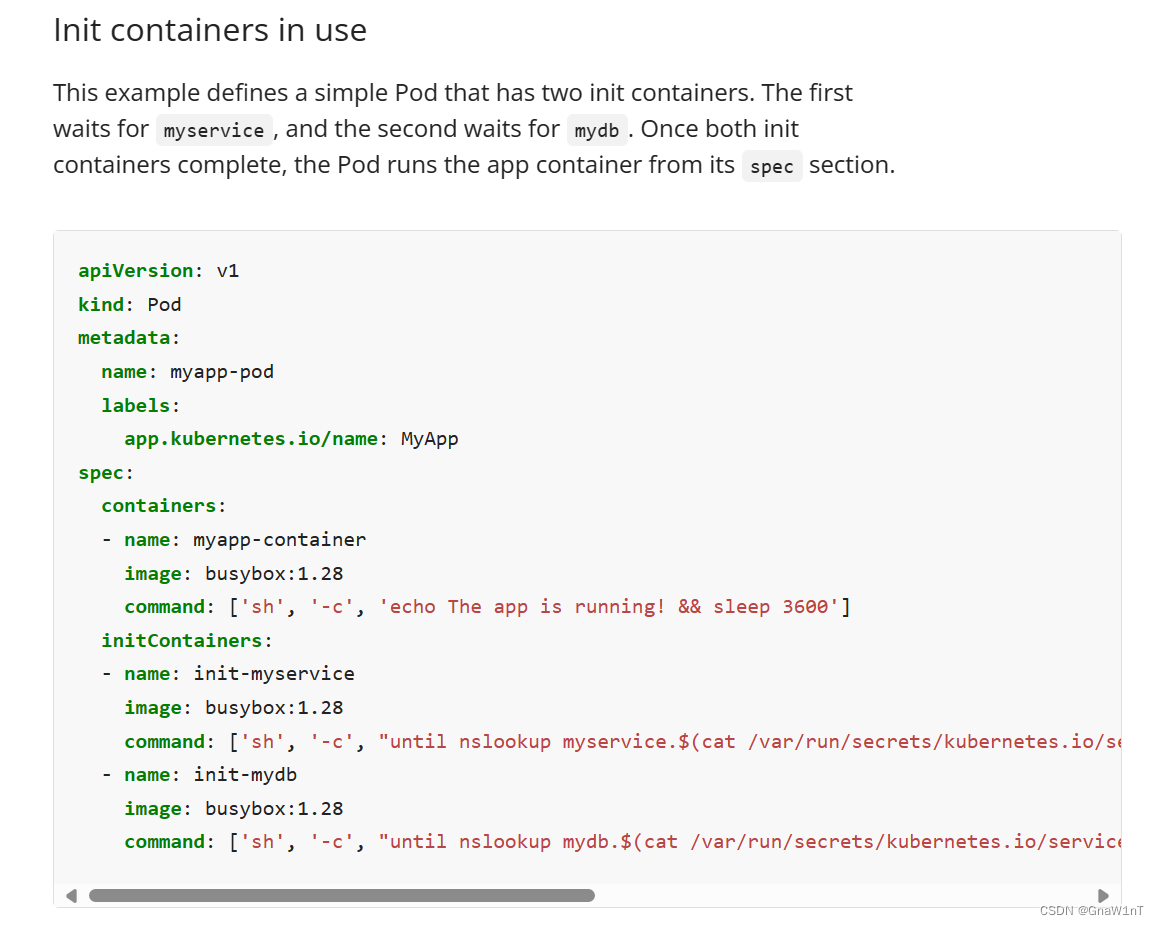Click the inline code 'mydb'
The width and height of the screenshot is (1159, 925).
point(597,130)
